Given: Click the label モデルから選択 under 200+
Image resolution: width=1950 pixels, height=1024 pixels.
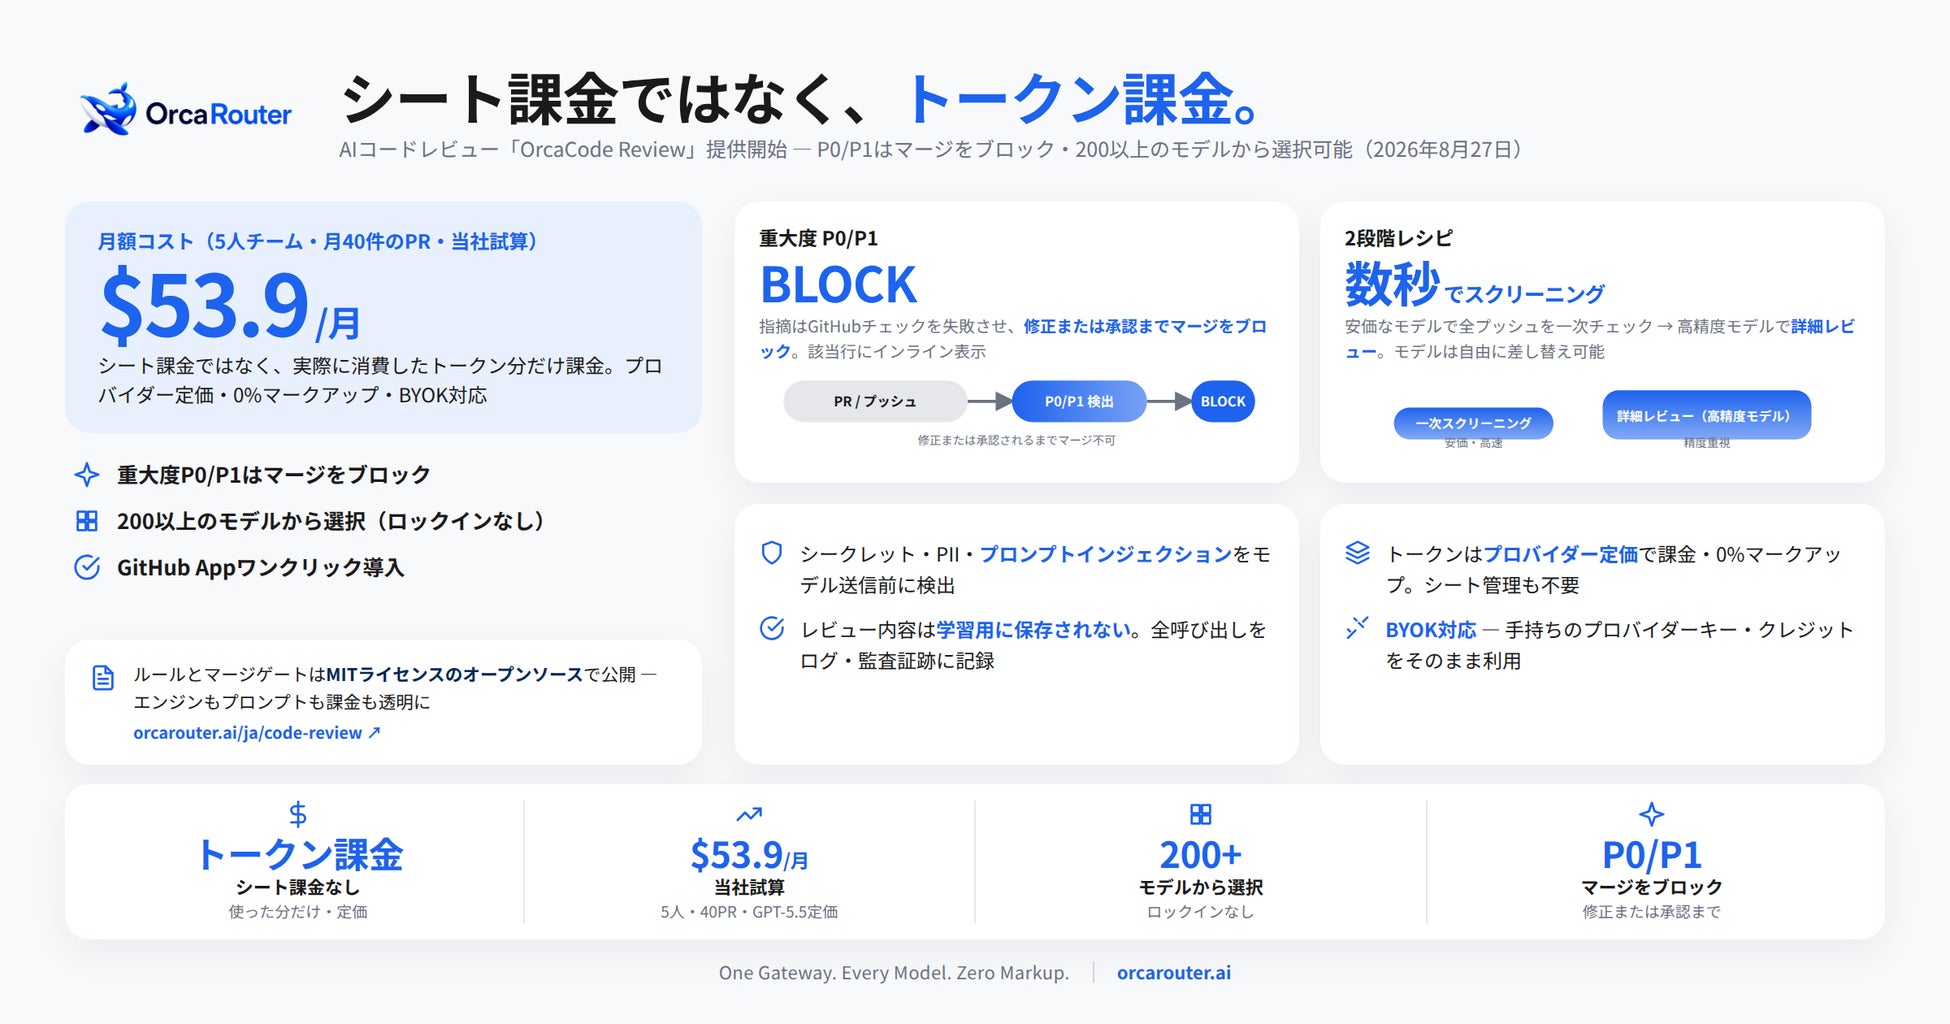Looking at the screenshot, I should tap(1201, 887).
